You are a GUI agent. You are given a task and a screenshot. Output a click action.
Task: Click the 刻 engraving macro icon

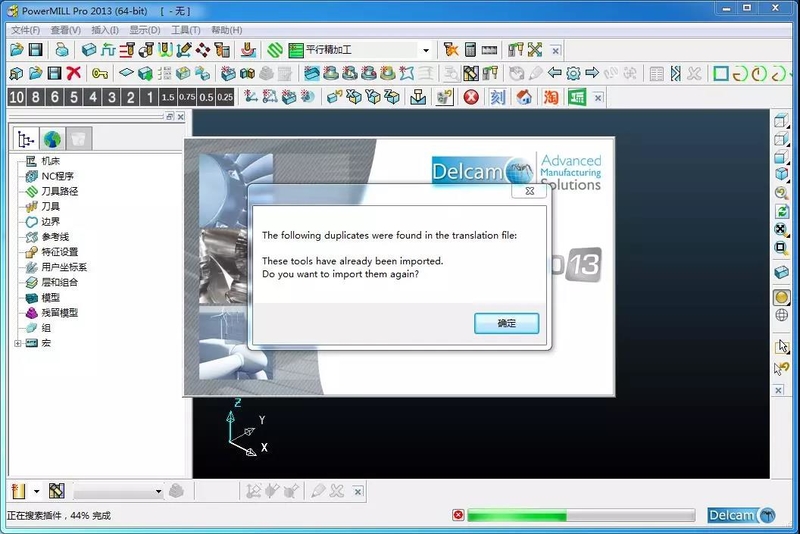[497, 97]
